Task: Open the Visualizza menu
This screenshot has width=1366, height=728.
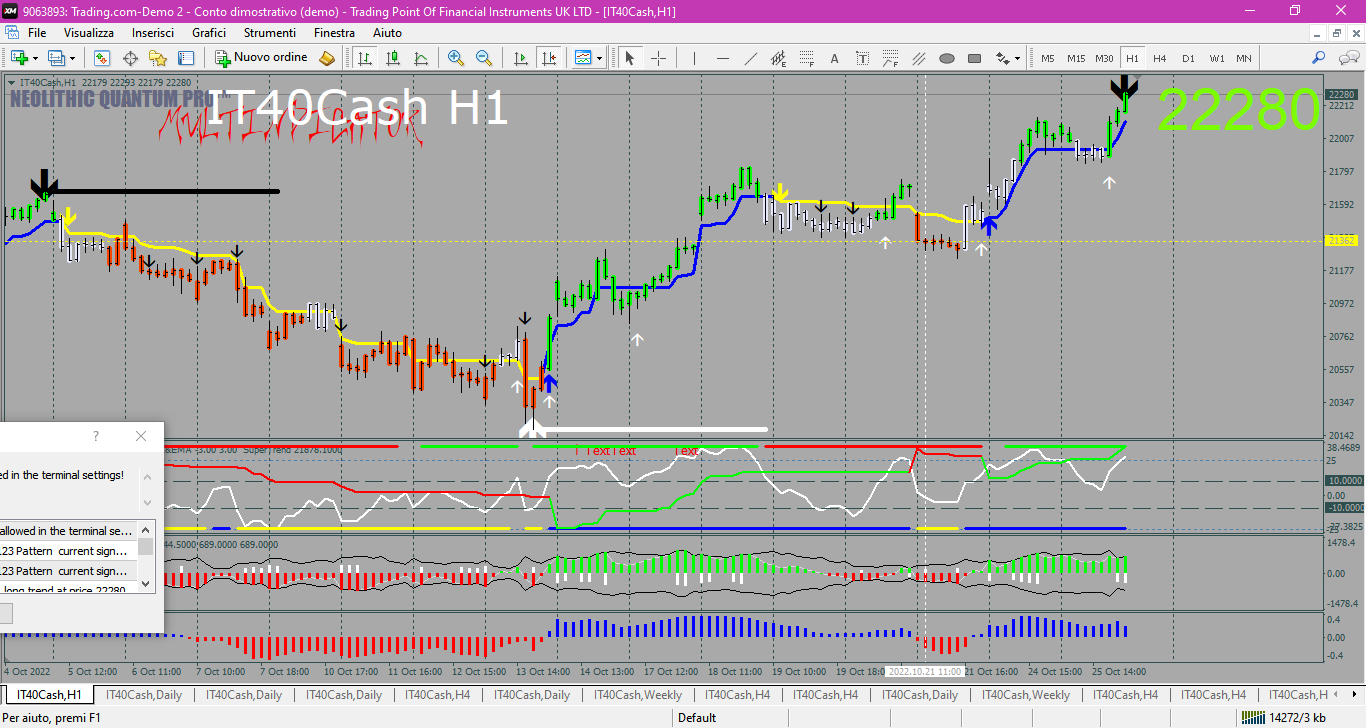Action: coord(90,33)
